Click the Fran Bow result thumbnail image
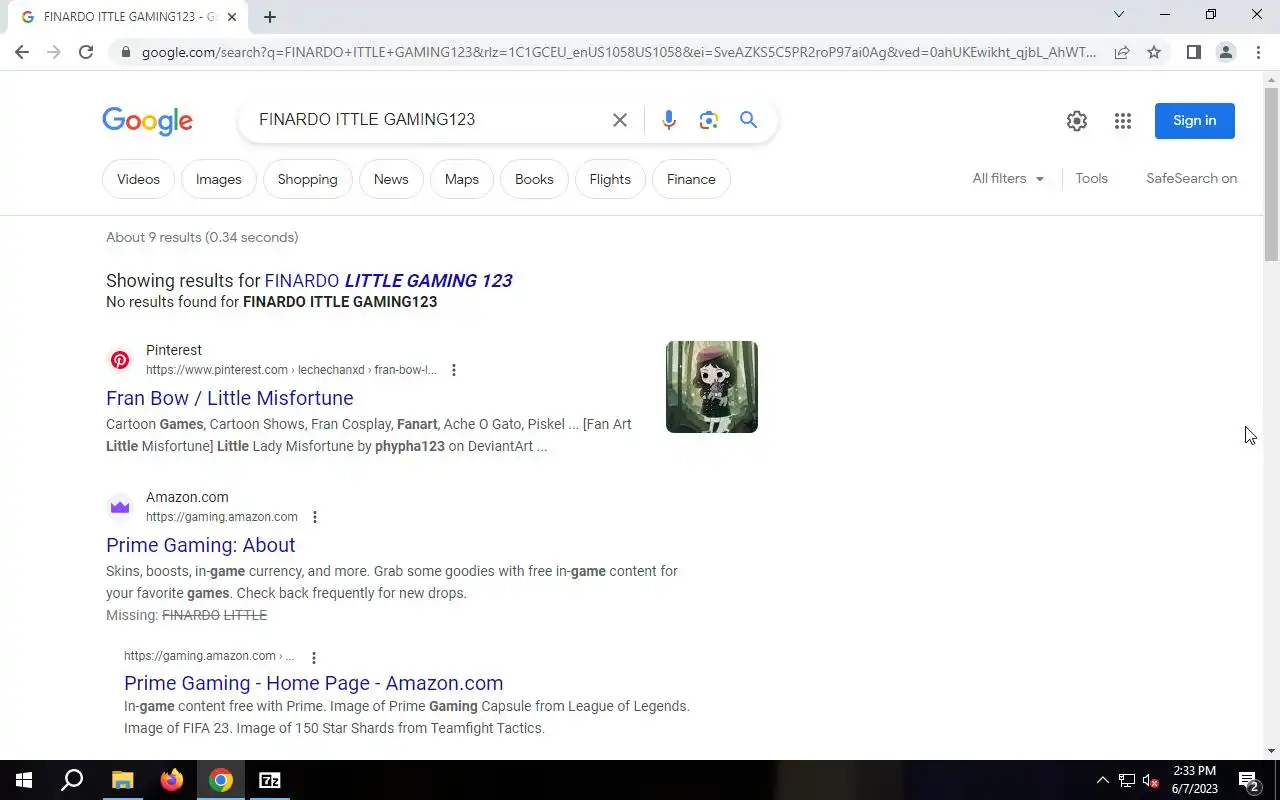The width and height of the screenshot is (1280, 800). tap(711, 387)
